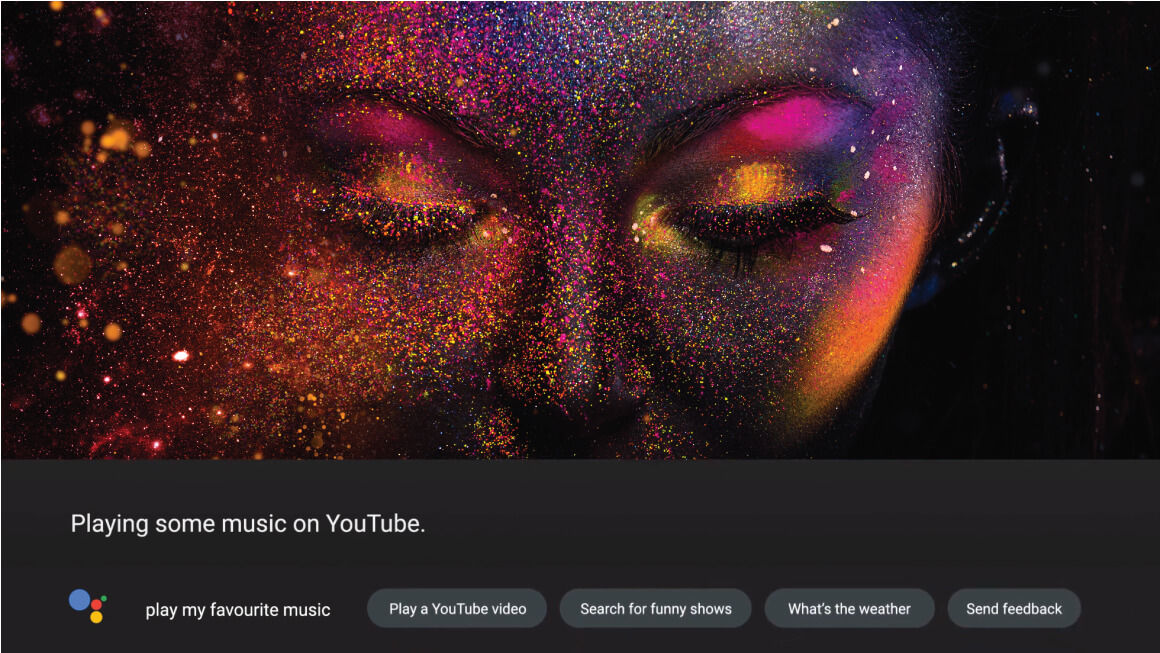This screenshot has width=1160, height=653.
Task: Click the 'play my favourite music' query text
Action: [x=237, y=609]
